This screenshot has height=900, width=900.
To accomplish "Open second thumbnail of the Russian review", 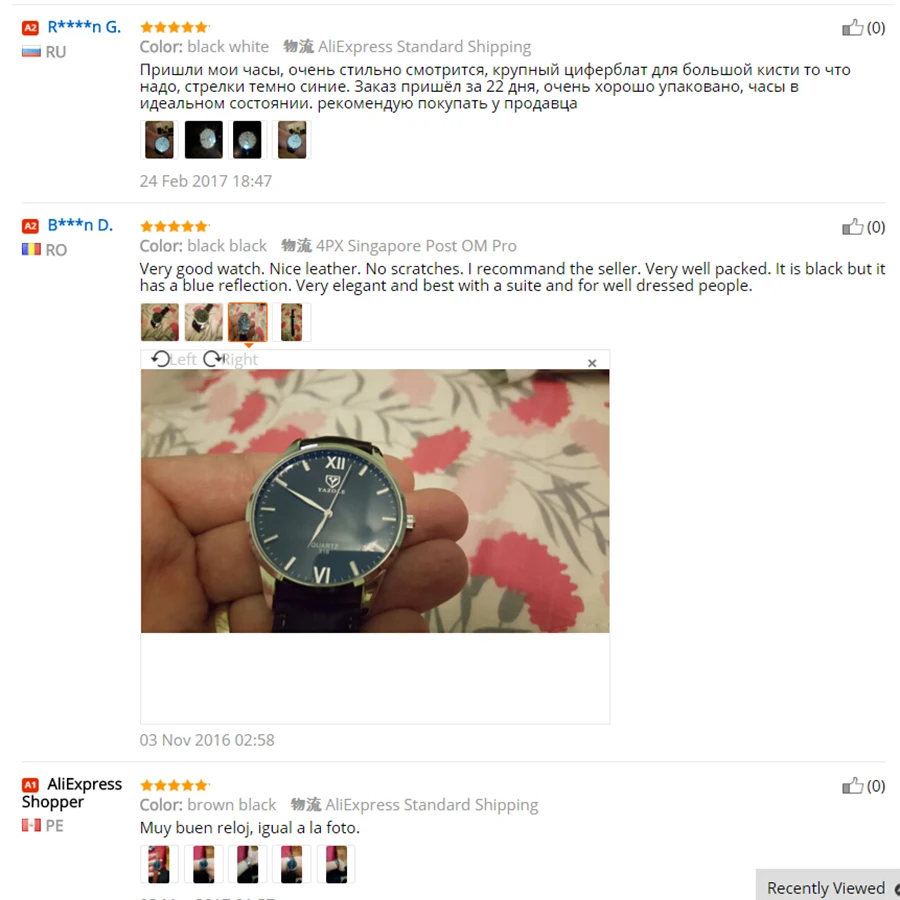I will pyautogui.click(x=204, y=139).
